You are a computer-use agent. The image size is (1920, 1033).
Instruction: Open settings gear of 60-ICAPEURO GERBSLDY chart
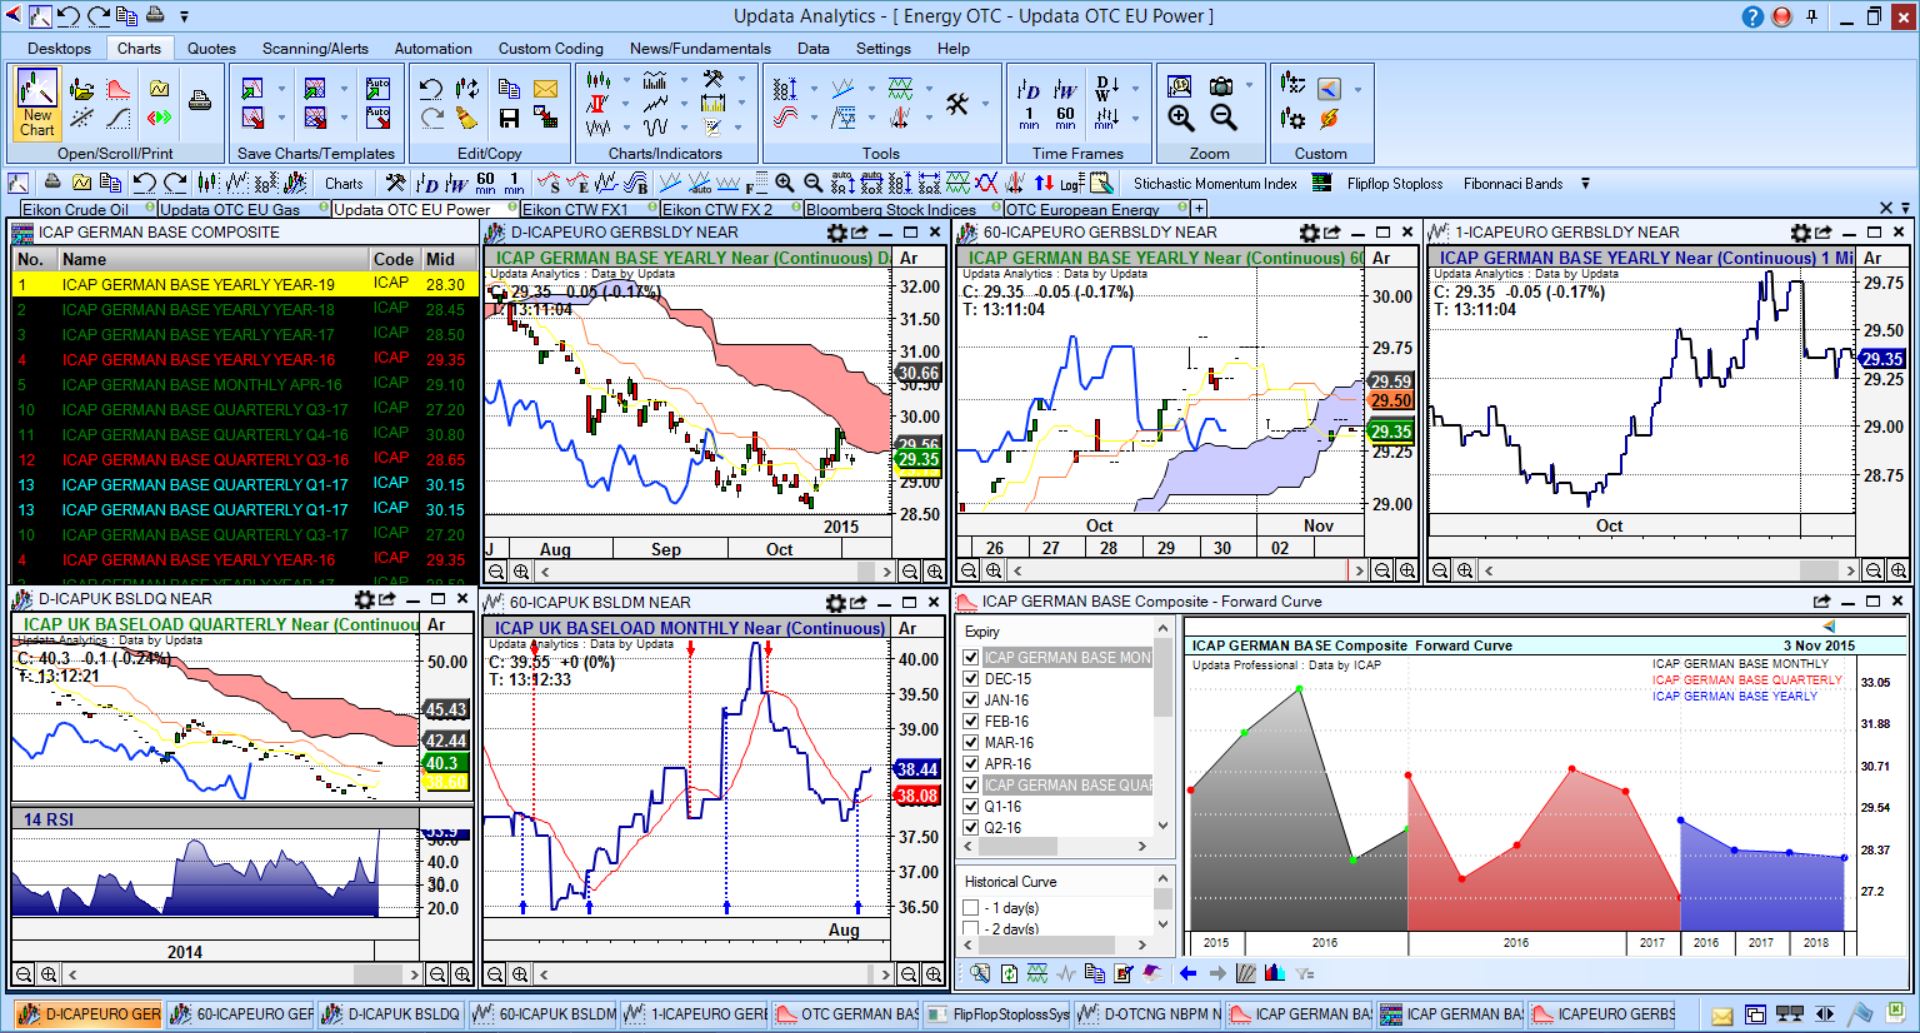click(1309, 232)
